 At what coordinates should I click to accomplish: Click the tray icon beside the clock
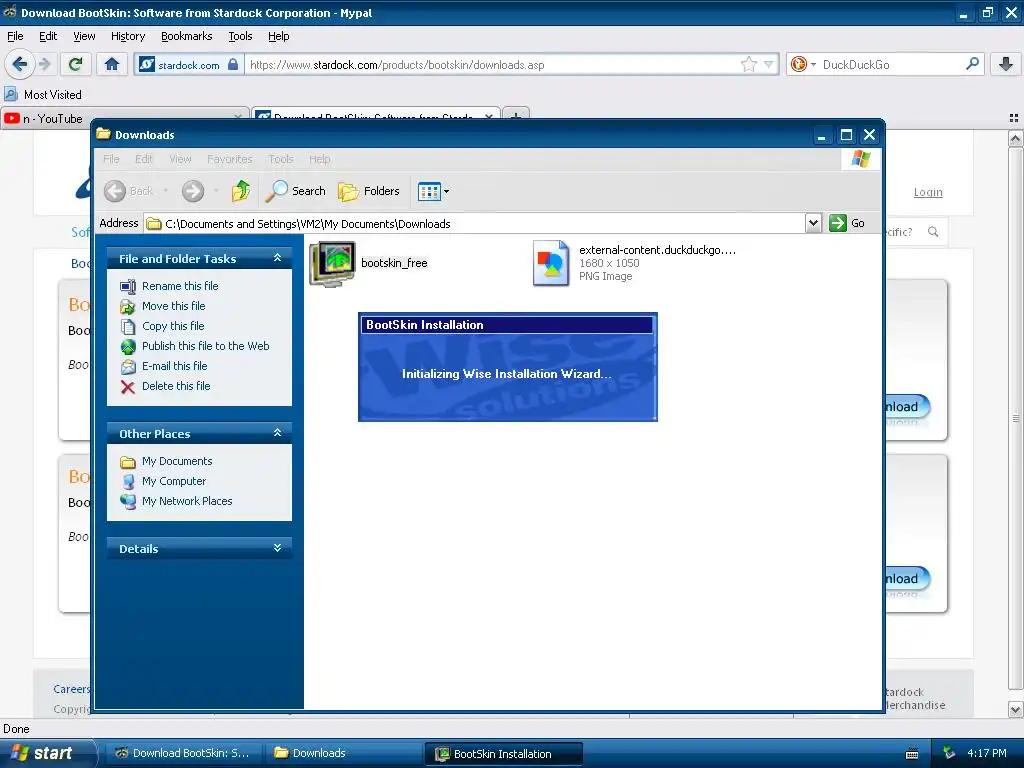[950, 753]
